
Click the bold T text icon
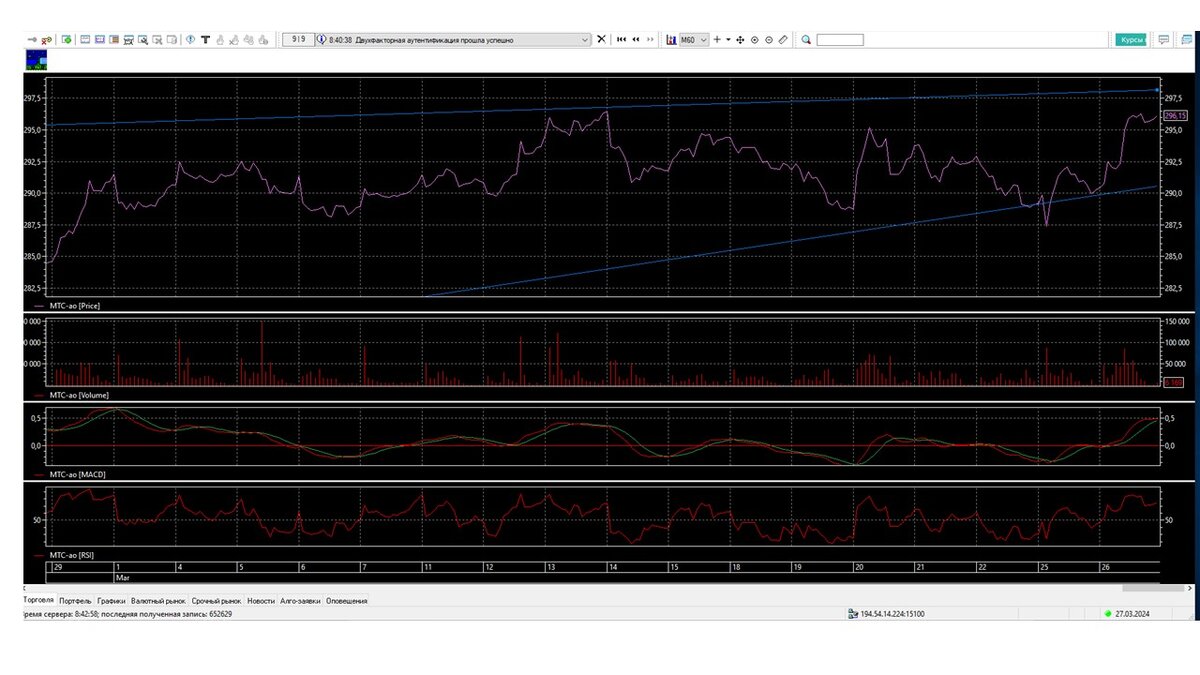coord(206,40)
